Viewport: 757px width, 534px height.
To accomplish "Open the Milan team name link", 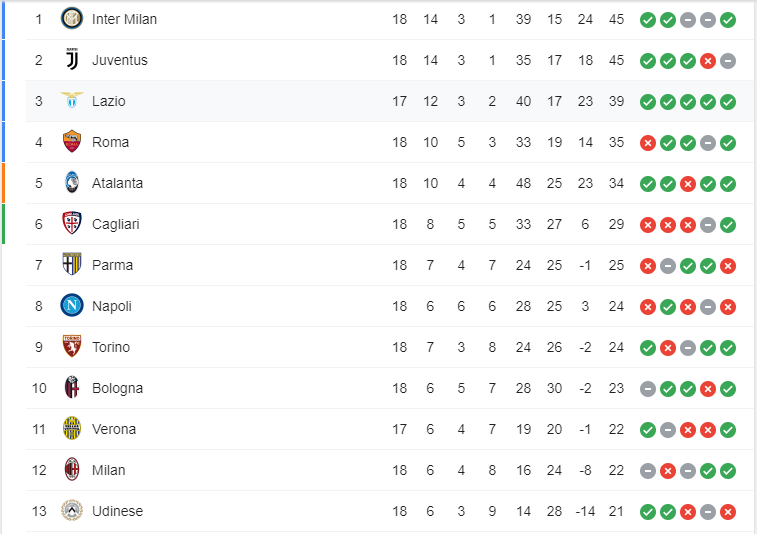I will pyautogui.click(x=109, y=470).
